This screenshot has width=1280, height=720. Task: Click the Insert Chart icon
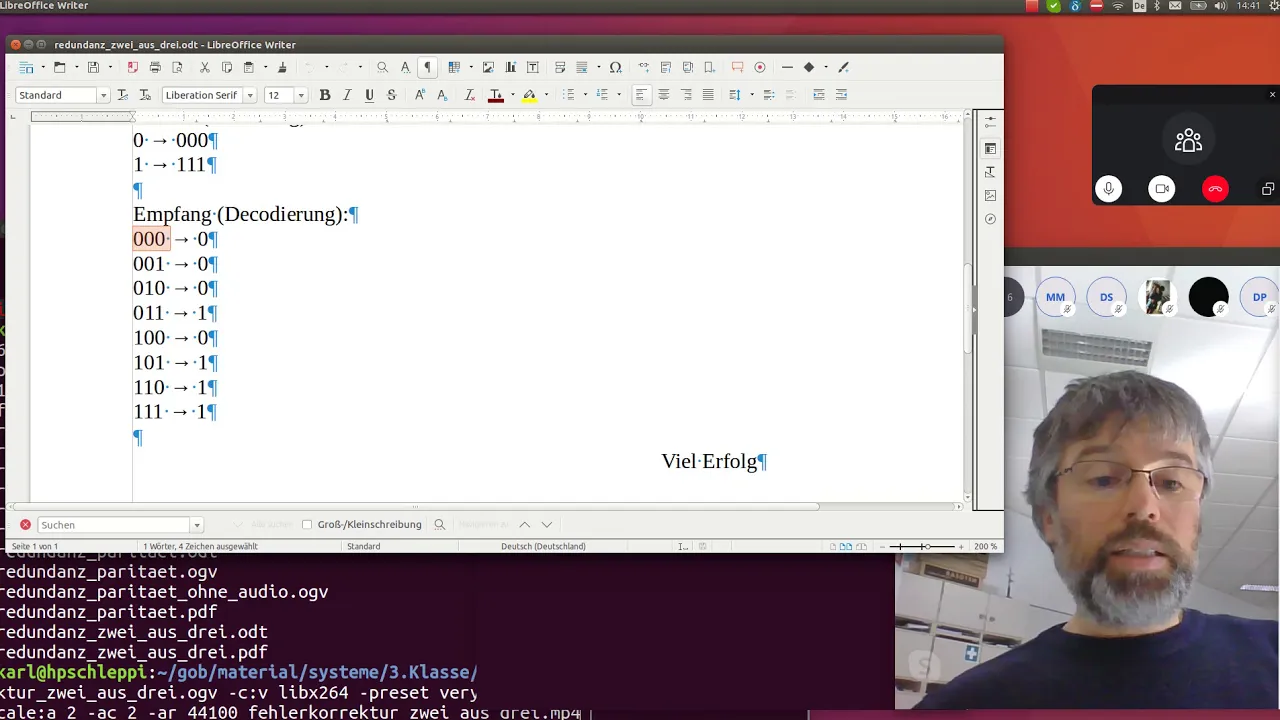(x=510, y=67)
